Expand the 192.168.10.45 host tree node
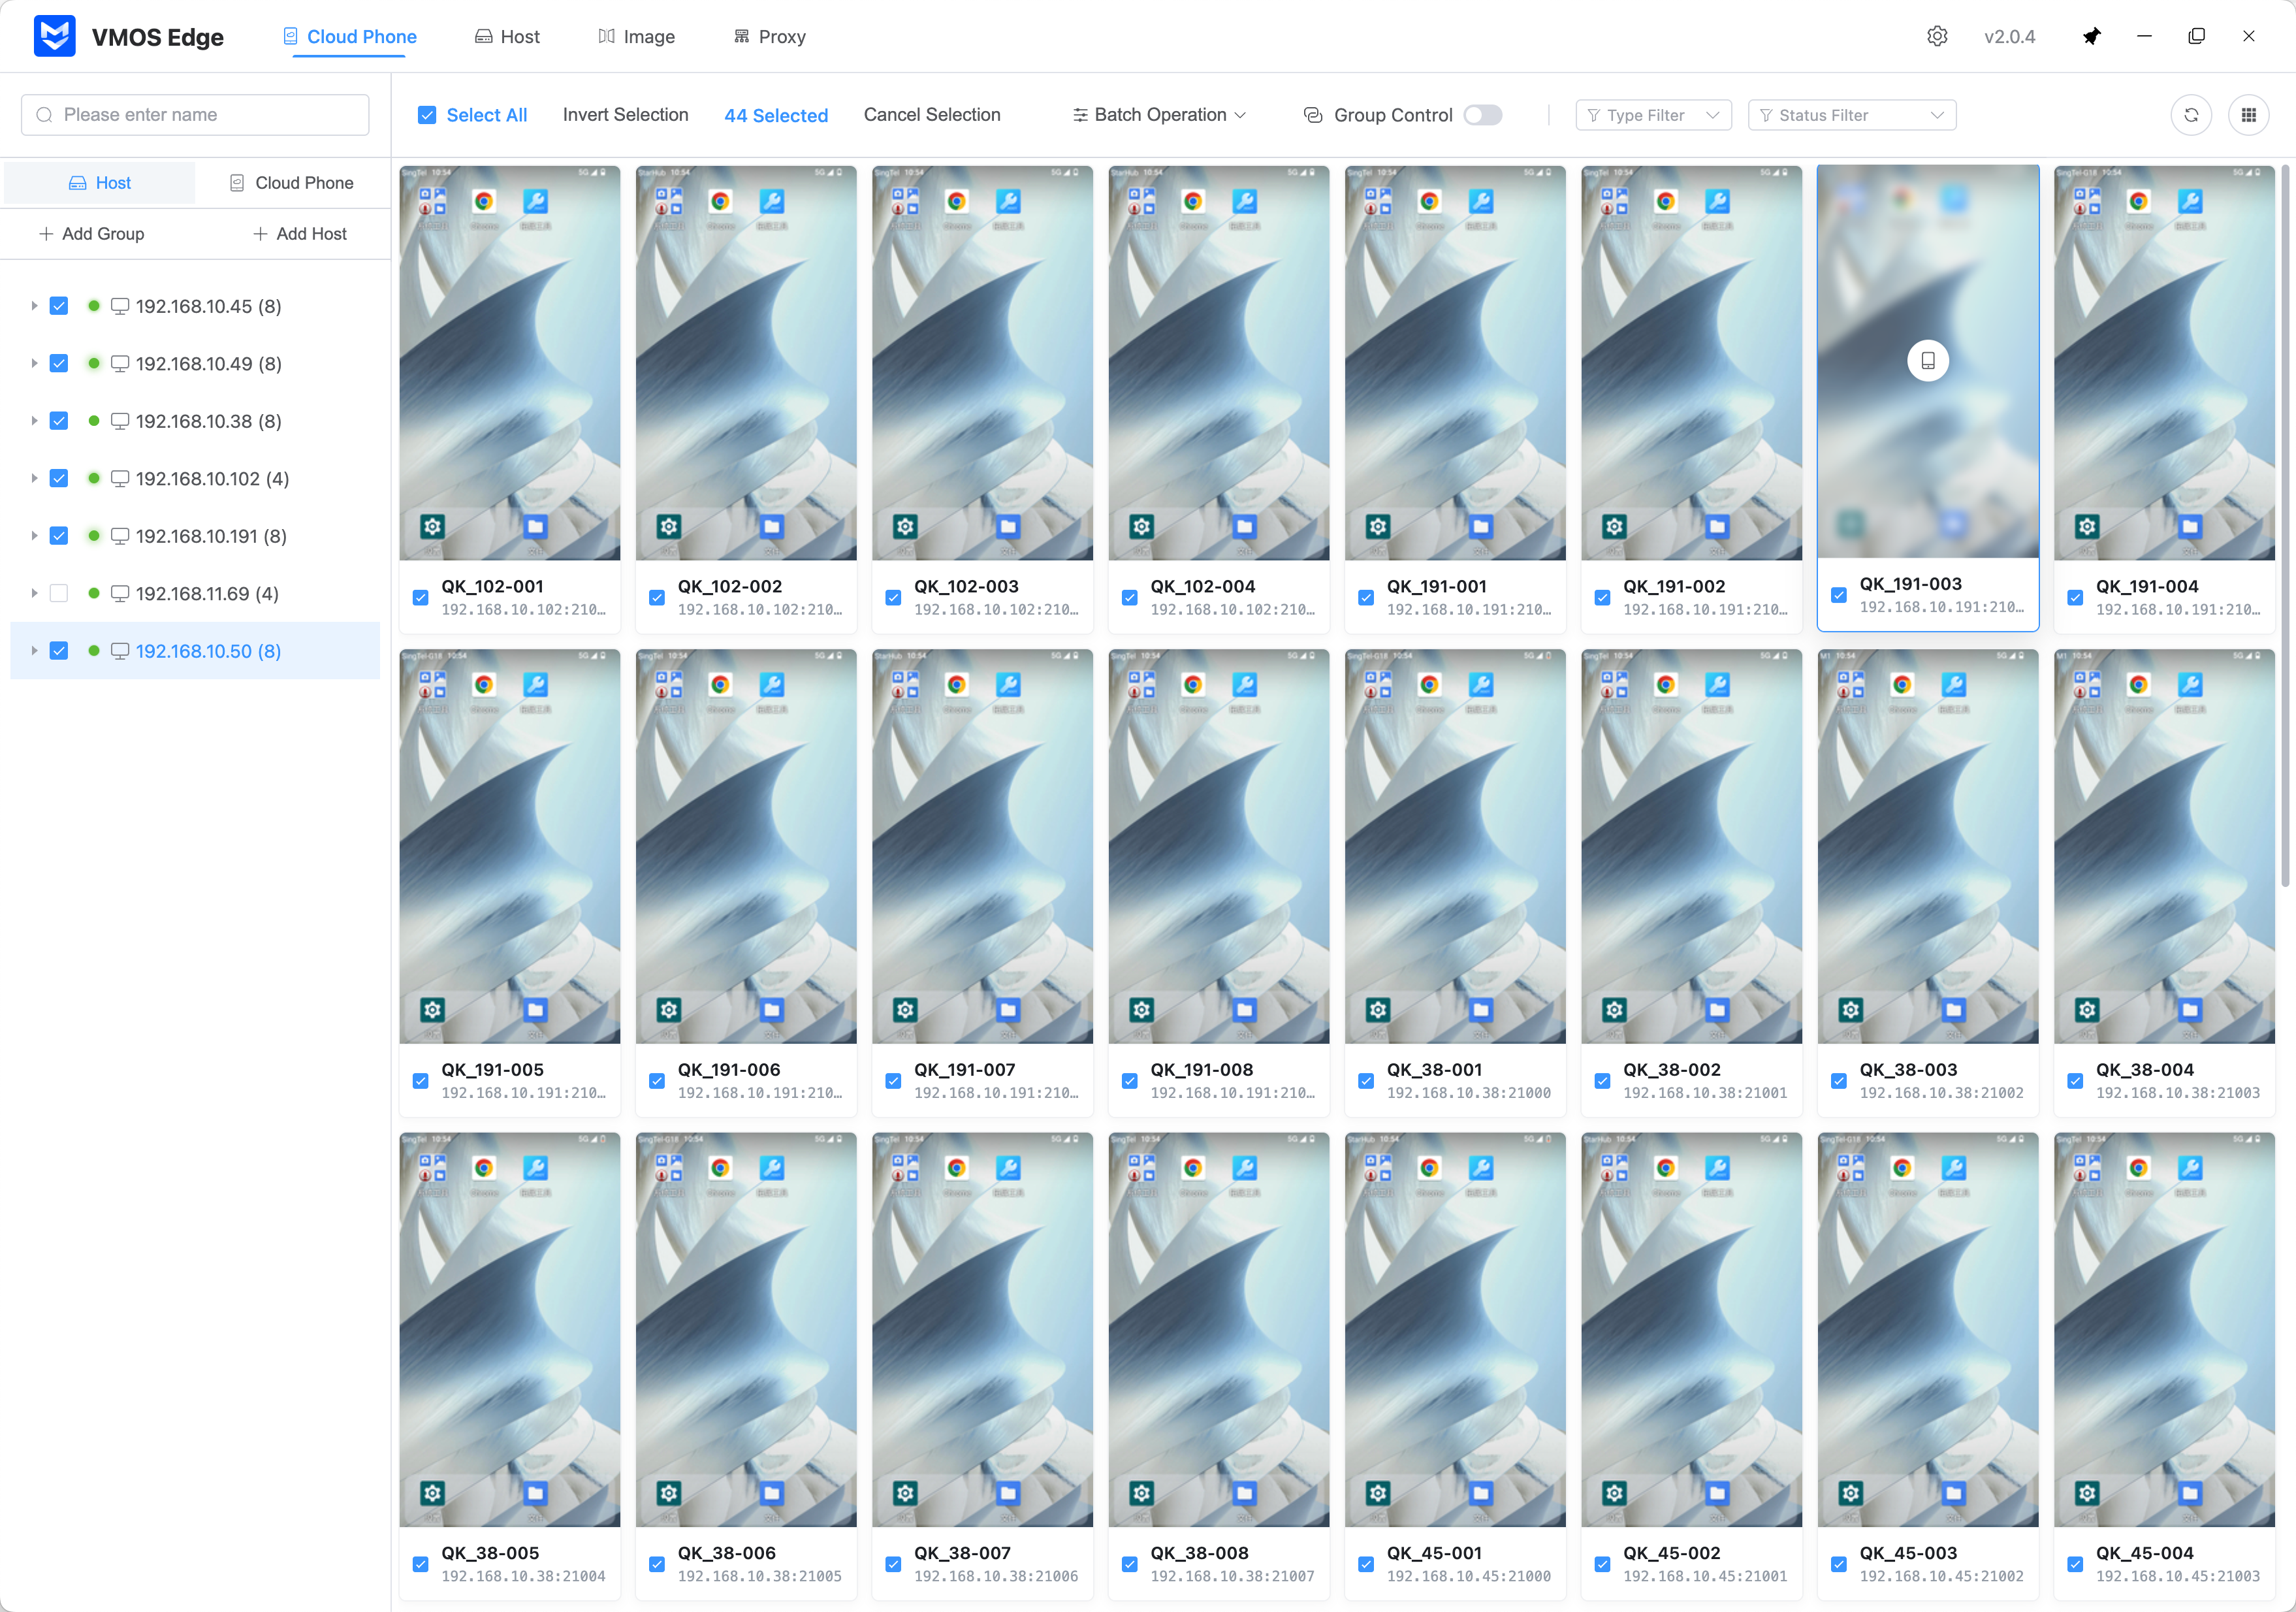Viewport: 2296px width, 1612px height. 33,306
